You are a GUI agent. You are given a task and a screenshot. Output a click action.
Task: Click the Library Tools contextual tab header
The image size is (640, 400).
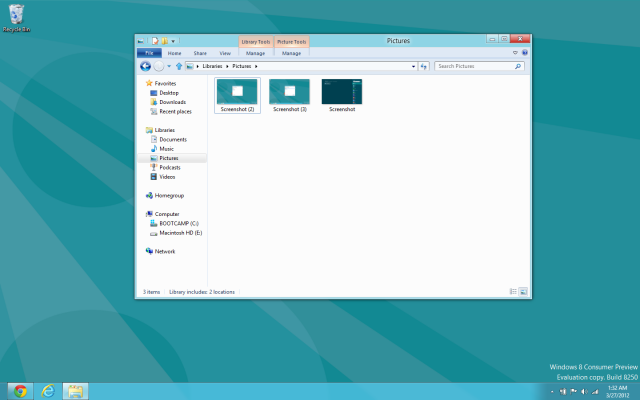pyautogui.click(x=256, y=42)
